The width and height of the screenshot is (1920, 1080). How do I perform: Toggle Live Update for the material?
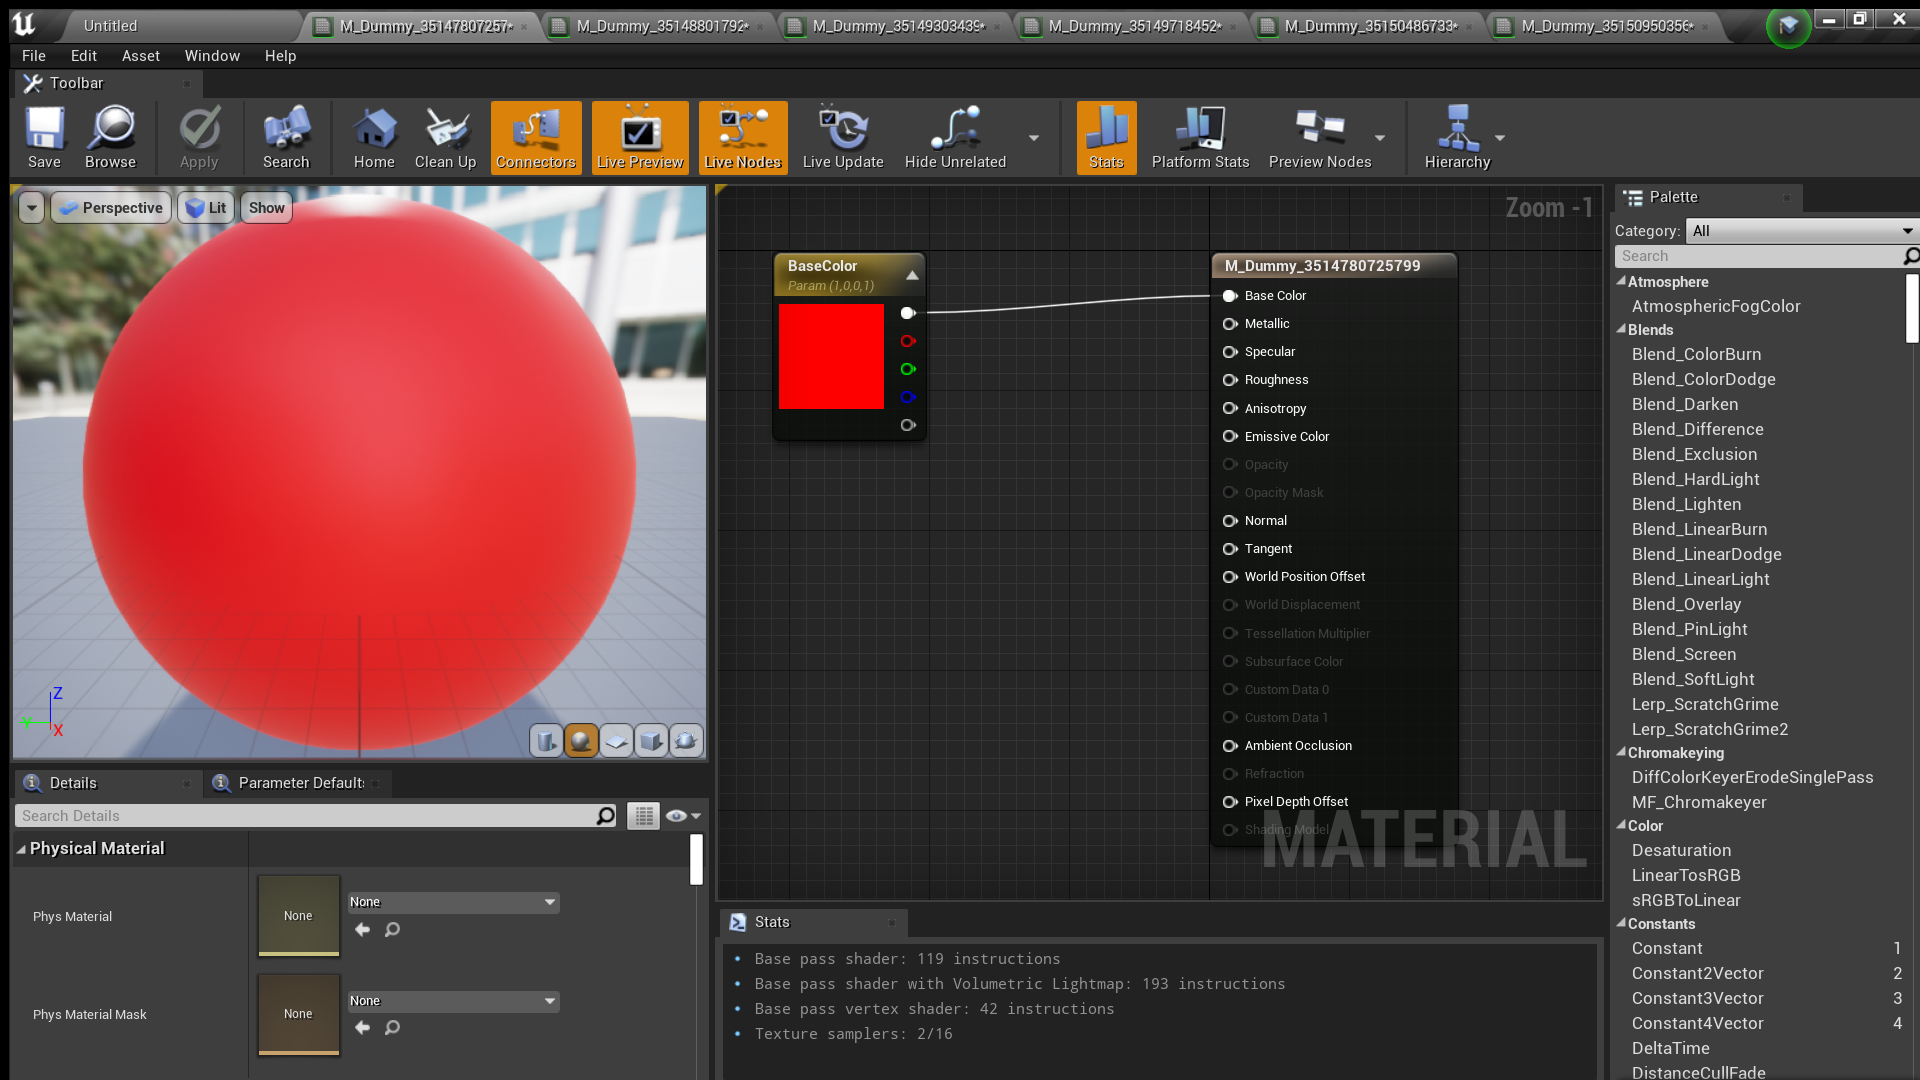click(x=842, y=137)
